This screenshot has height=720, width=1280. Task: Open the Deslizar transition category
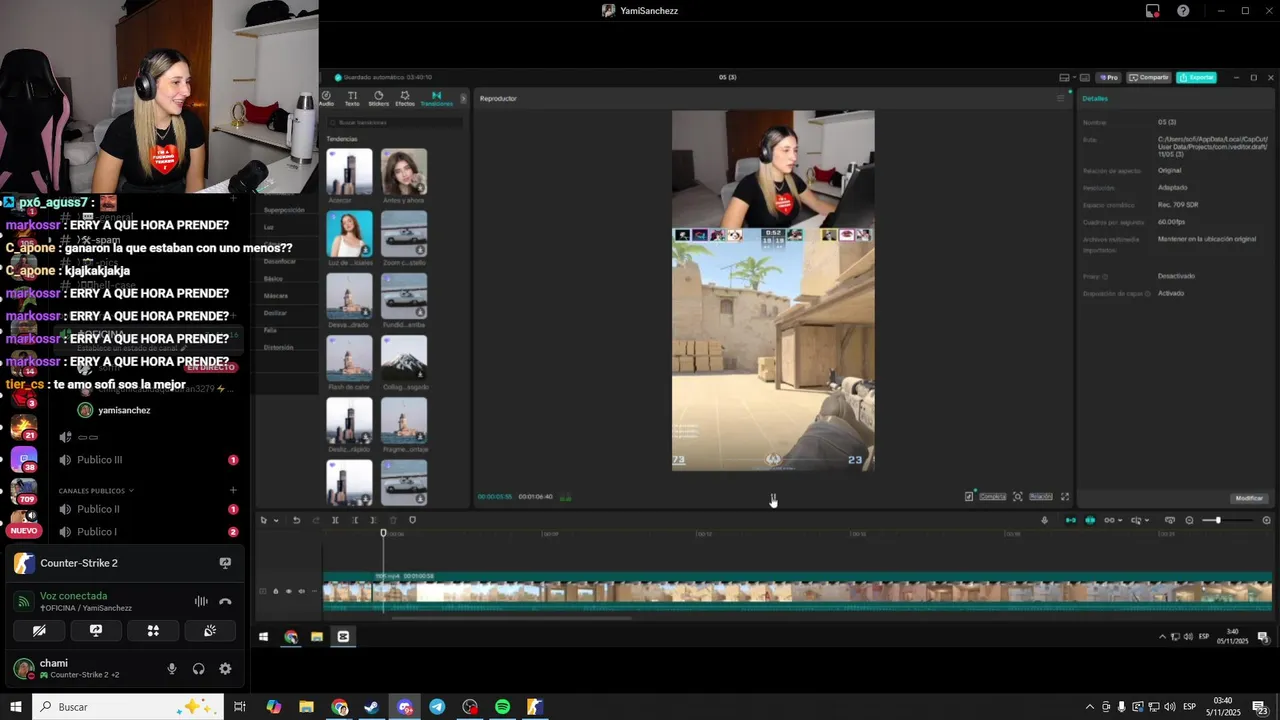click(x=275, y=313)
